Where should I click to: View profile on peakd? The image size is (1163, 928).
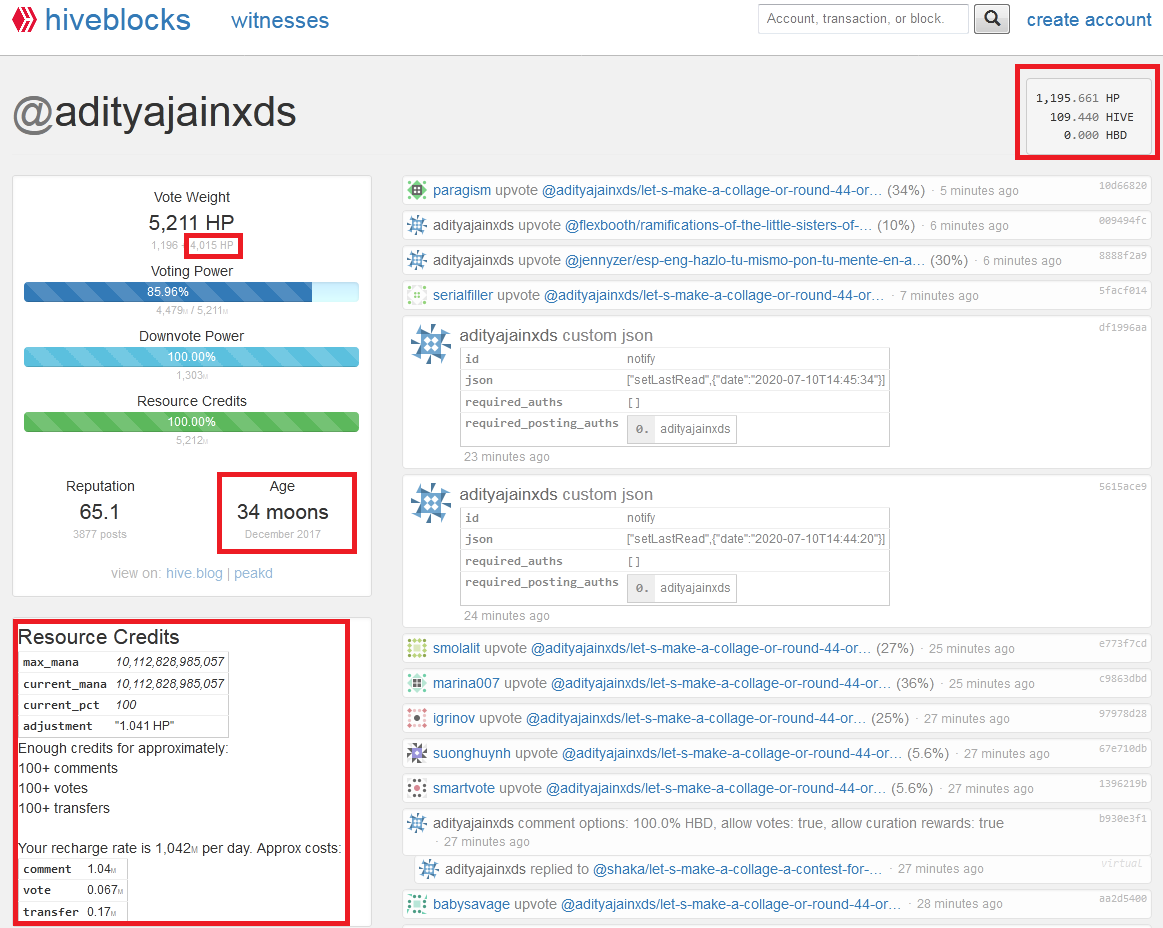pos(253,573)
